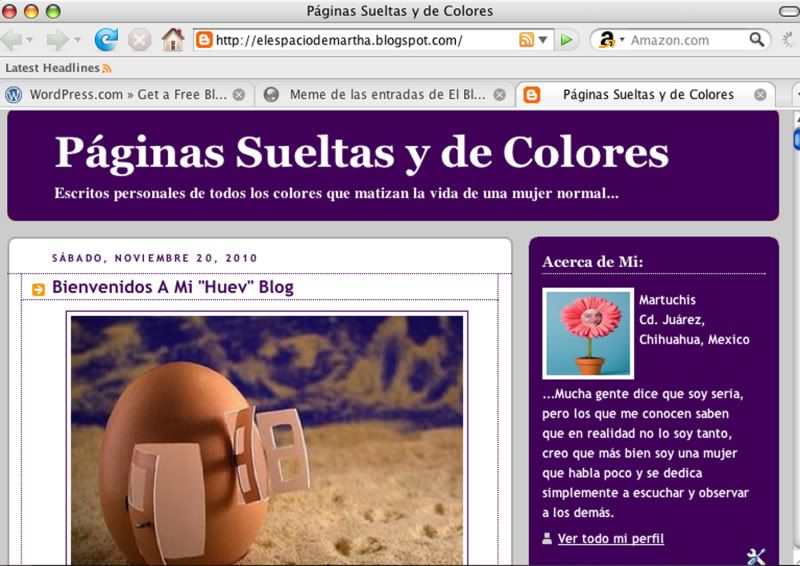Close the WordPress.com tab
This screenshot has height=566, width=800.
[239, 95]
